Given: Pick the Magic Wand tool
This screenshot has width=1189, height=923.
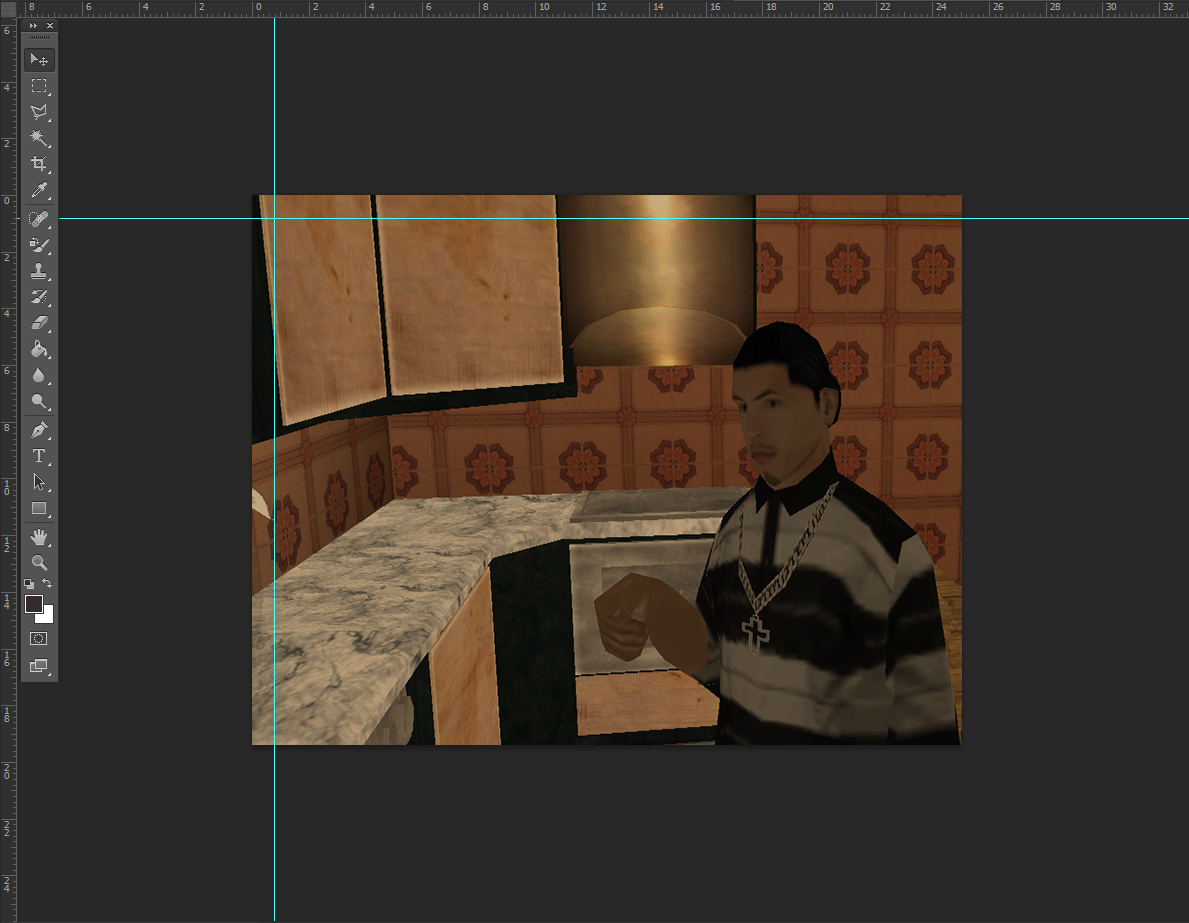Looking at the screenshot, I should [x=39, y=138].
